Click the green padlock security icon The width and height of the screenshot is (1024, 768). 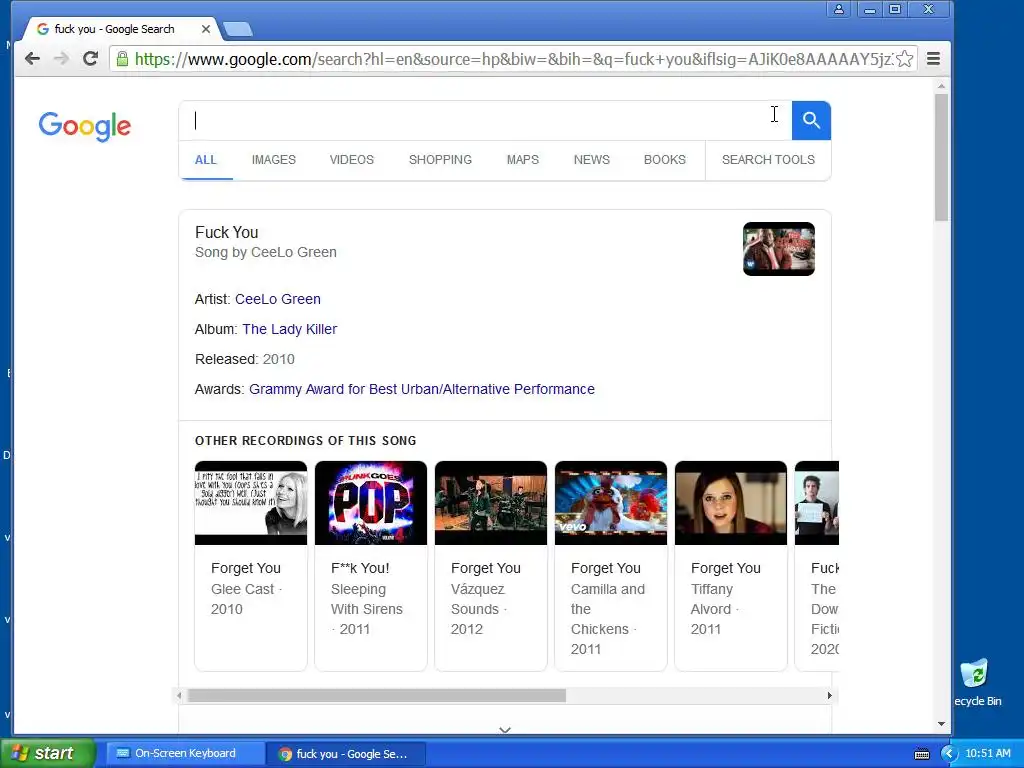(x=122, y=59)
